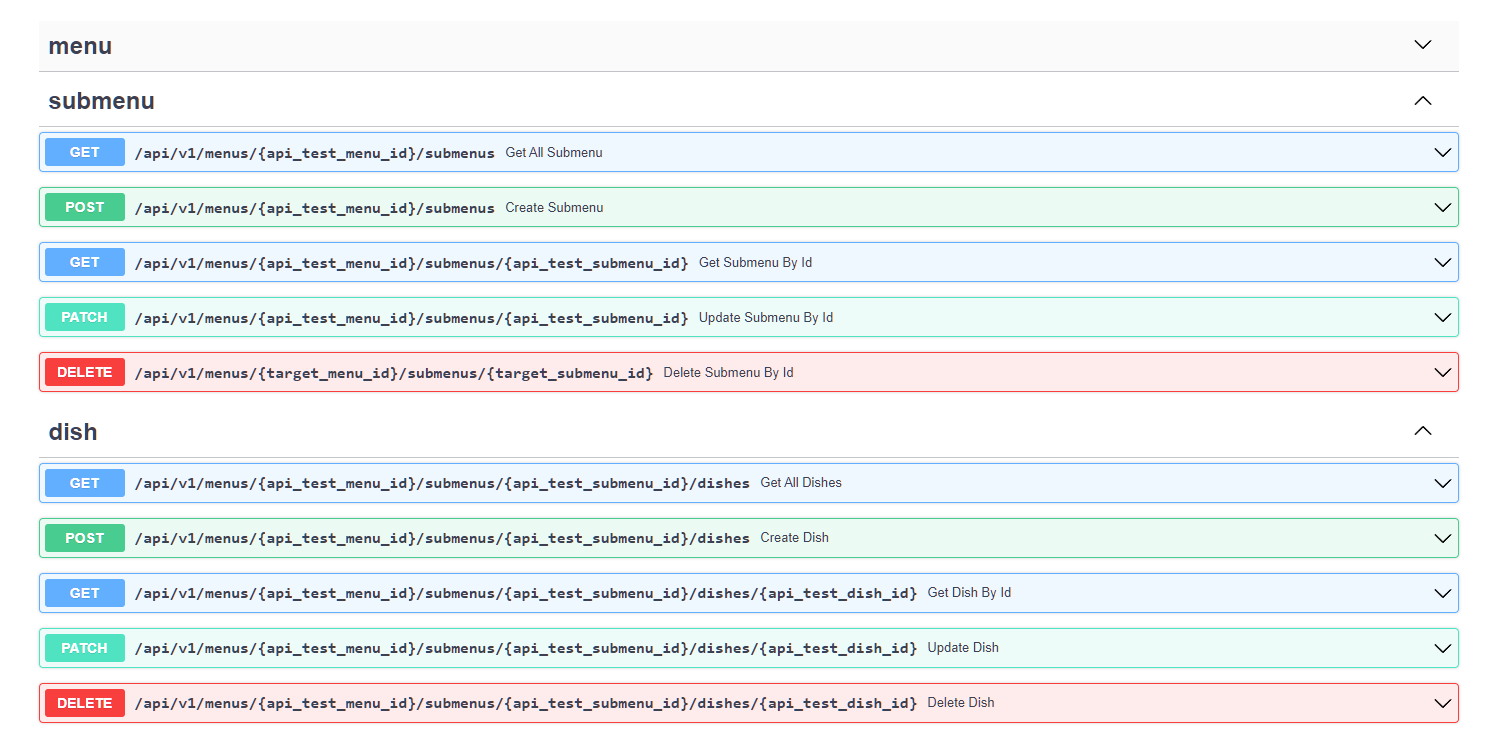Collapse the submenu section chevron
Image resolution: width=1486 pixels, height=740 pixels.
pos(1422,101)
